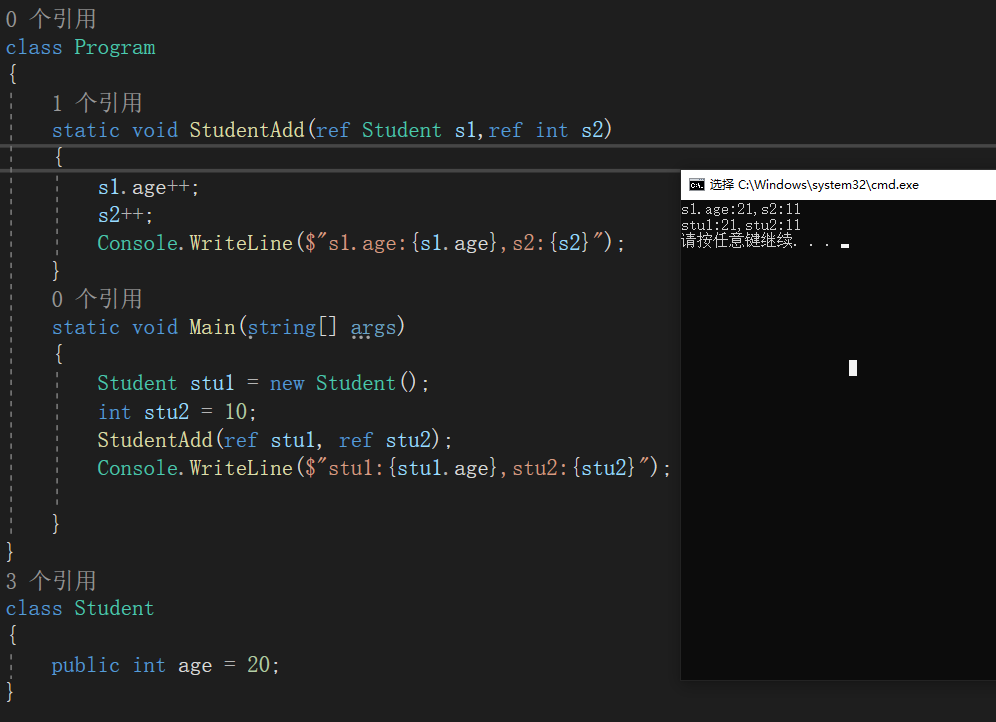Click the '1 个引用' CodeLens above StudentAdd

[x=97, y=103]
